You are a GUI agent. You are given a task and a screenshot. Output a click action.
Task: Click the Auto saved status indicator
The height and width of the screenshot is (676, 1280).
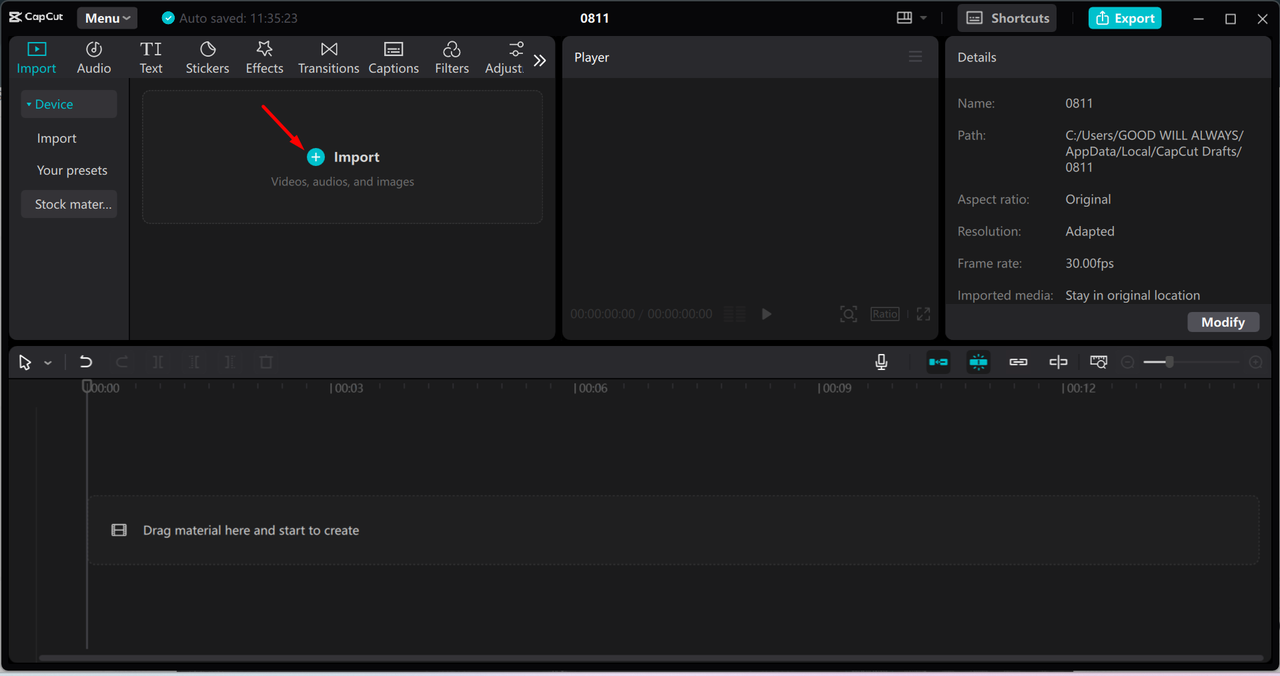tap(229, 18)
